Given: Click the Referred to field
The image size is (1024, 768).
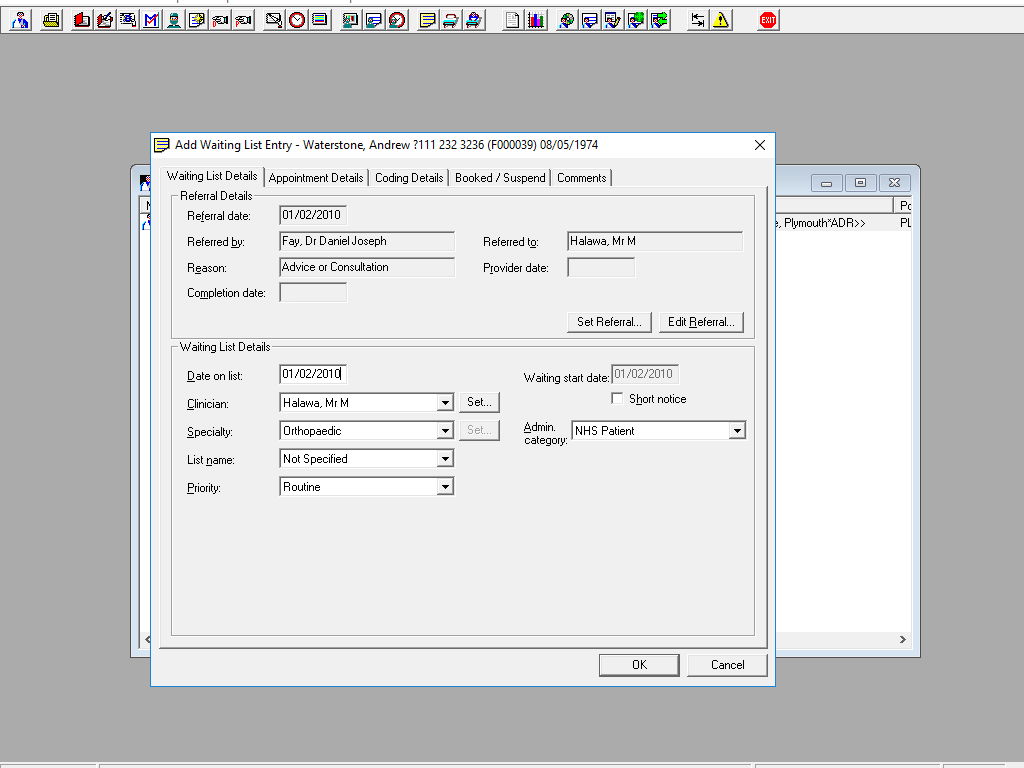Looking at the screenshot, I should pyautogui.click(x=655, y=242).
